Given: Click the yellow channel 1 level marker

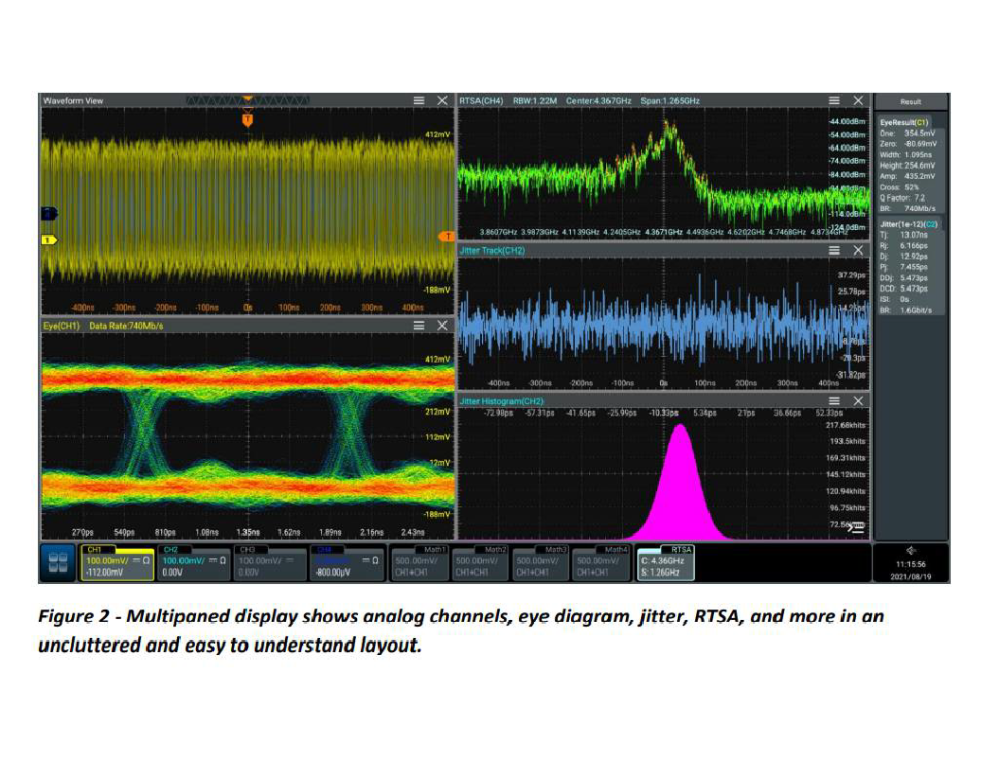Looking at the screenshot, I should point(47,240).
